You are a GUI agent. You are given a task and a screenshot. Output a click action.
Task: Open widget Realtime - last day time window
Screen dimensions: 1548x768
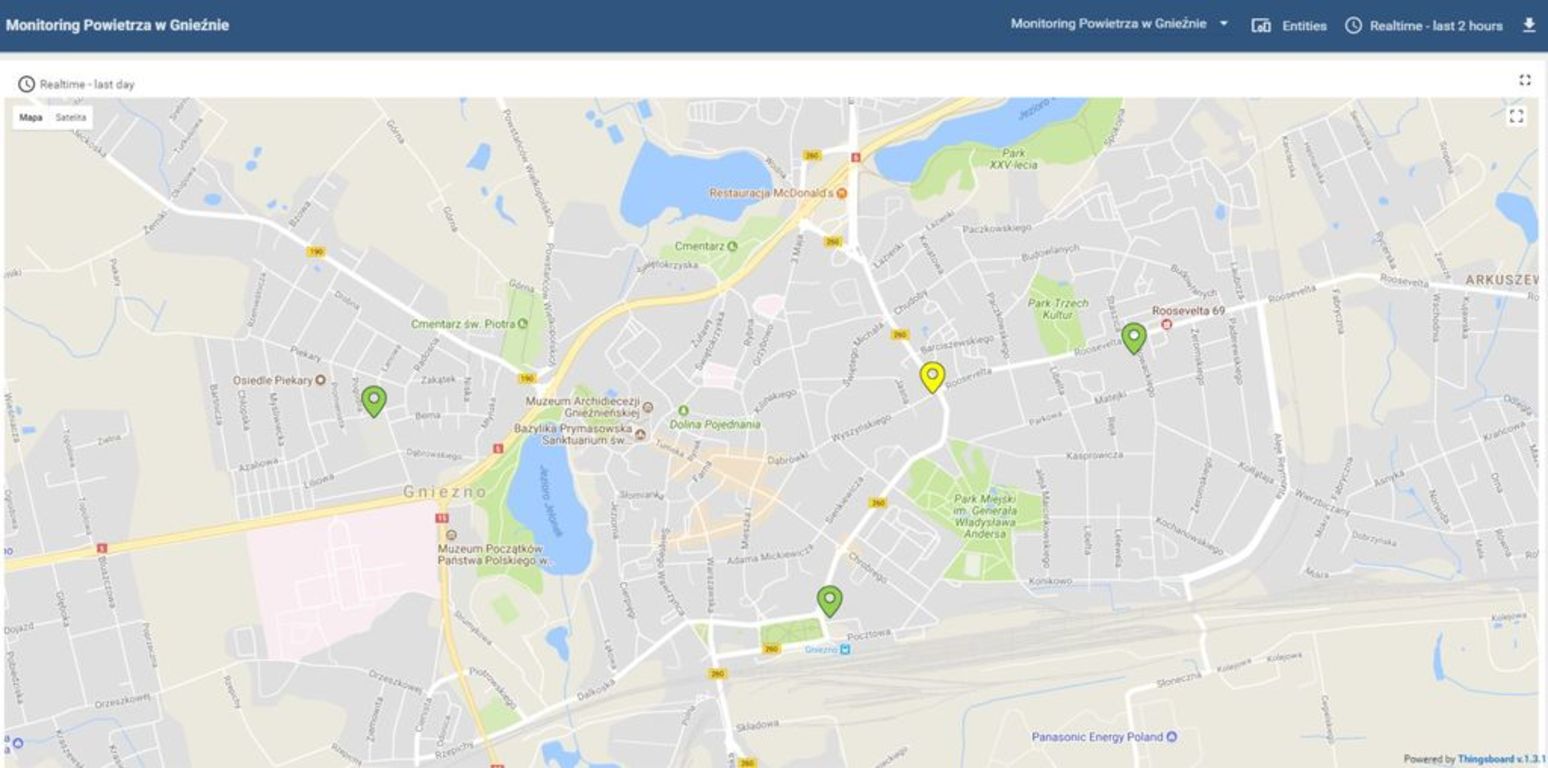pos(77,84)
